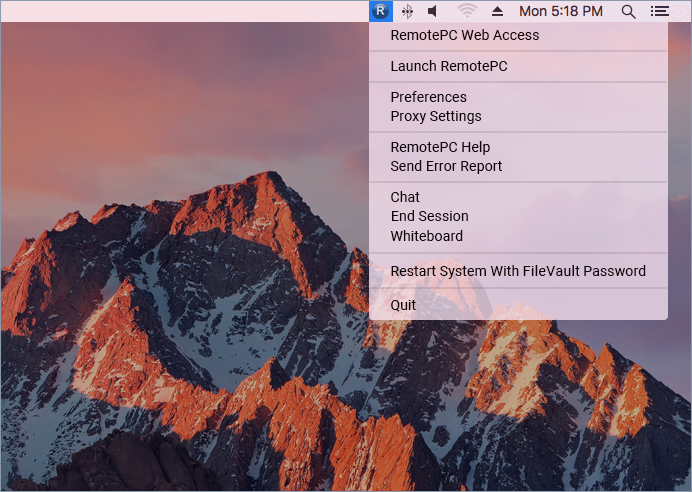Open Preferences from the menu

[428, 97]
